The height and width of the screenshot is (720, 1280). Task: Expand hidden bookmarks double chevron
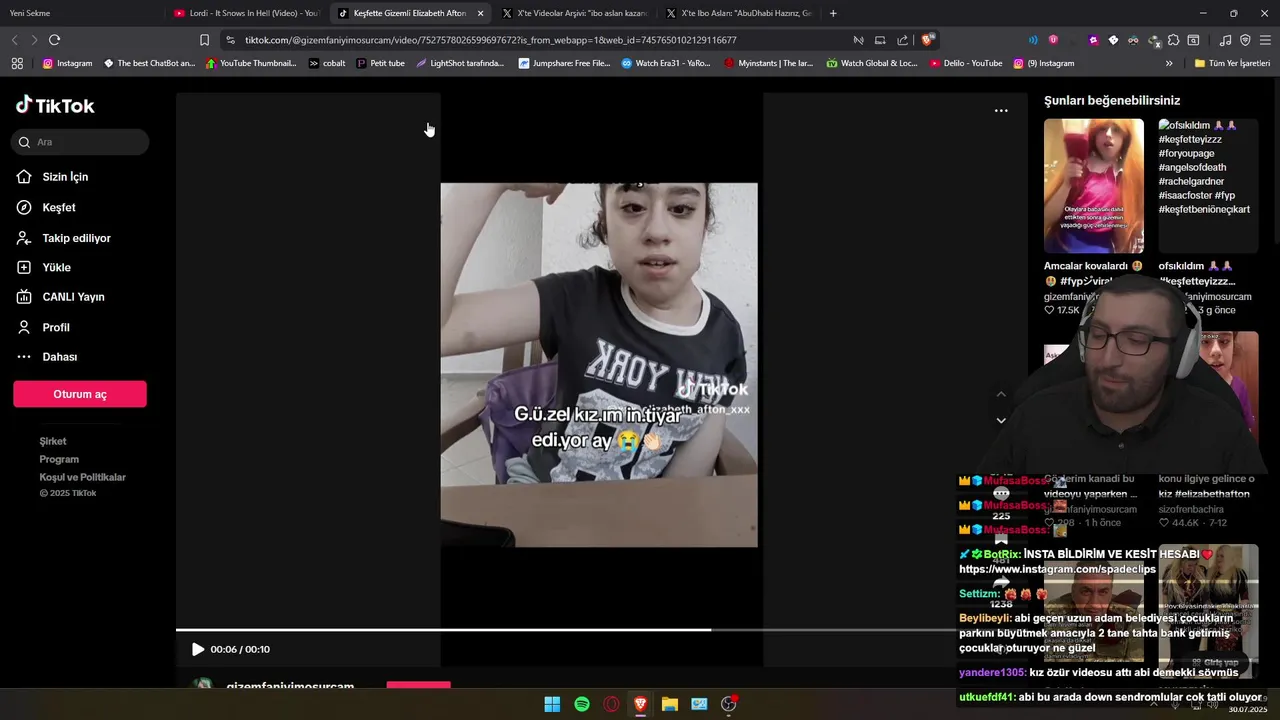[x=1169, y=63]
